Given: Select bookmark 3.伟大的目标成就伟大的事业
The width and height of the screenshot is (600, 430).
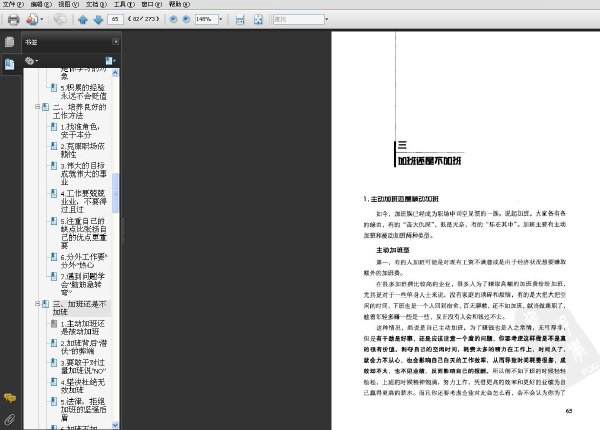Looking at the screenshot, I should tap(83, 174).
